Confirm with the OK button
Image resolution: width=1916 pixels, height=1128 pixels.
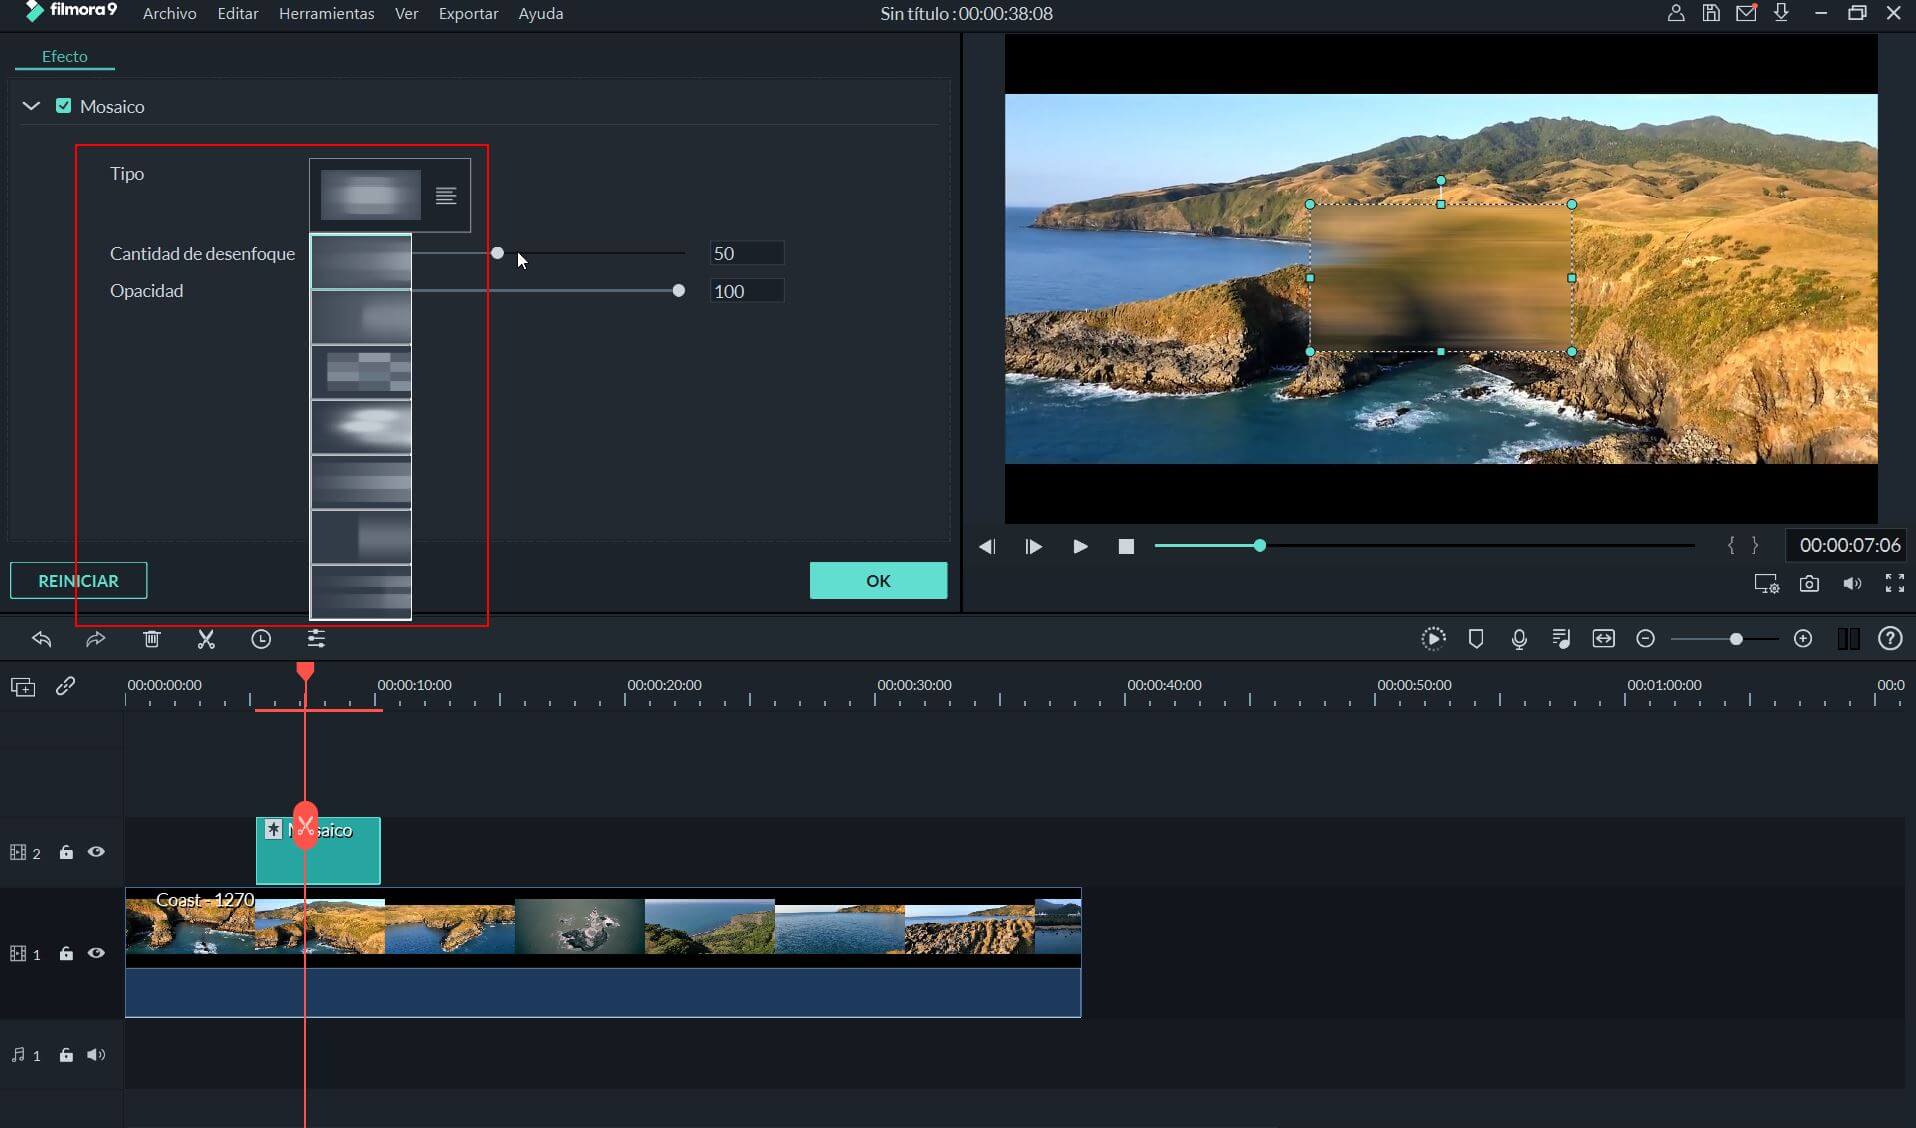[878, 581]
